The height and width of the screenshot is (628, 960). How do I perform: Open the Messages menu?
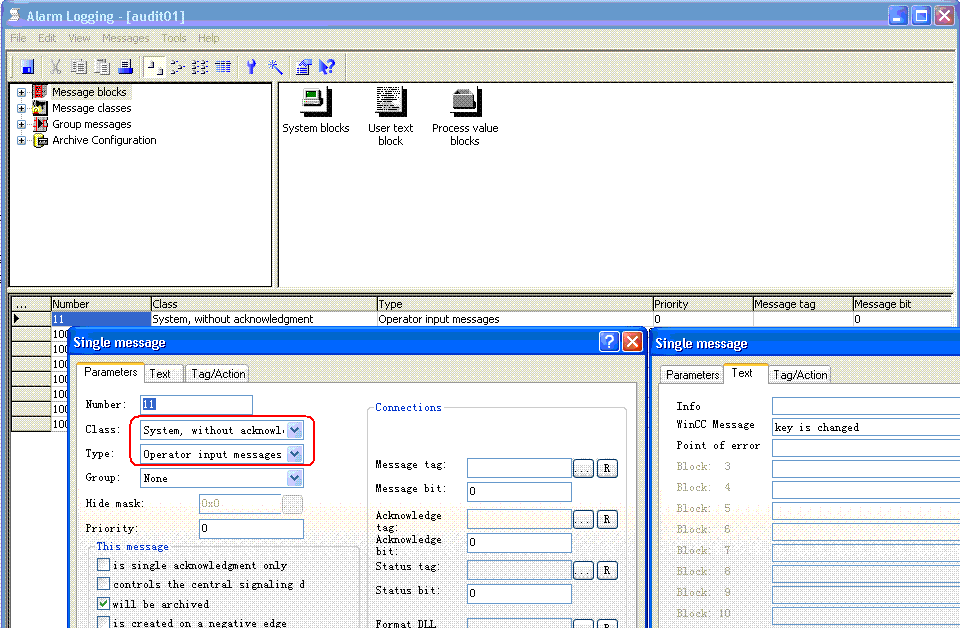126,38
